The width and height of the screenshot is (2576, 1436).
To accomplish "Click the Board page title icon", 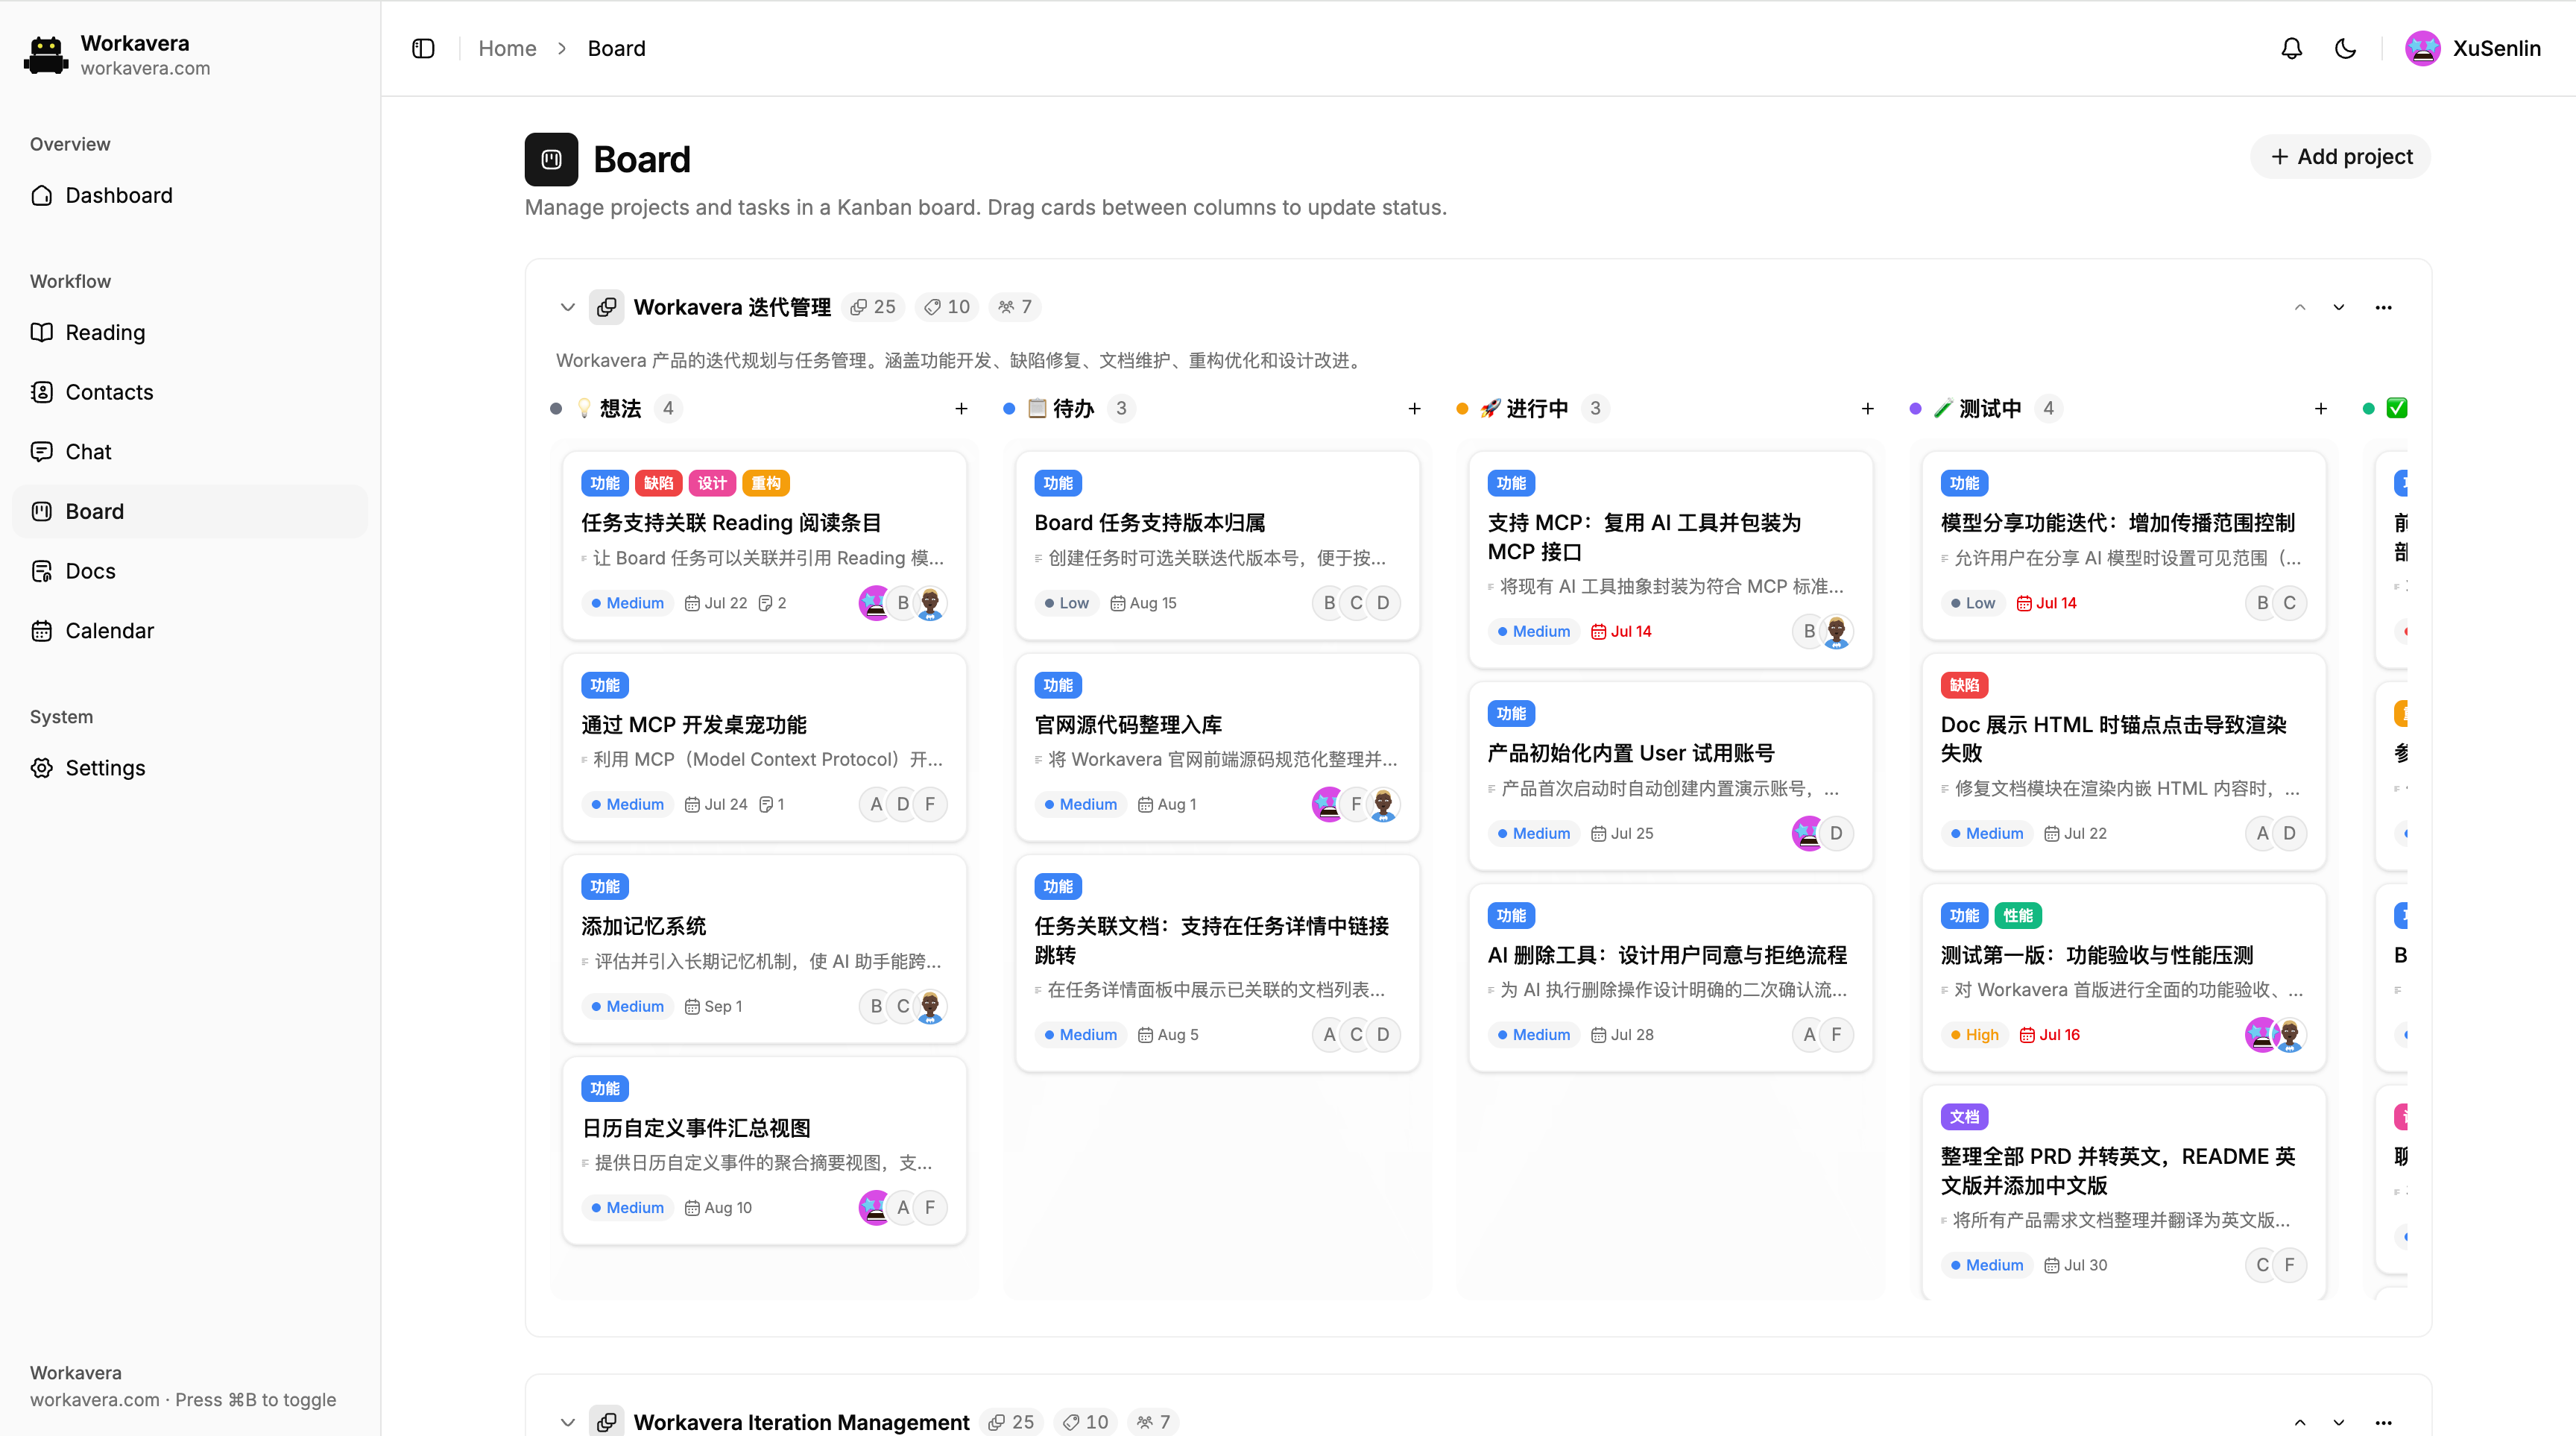I will coord(551,159).
